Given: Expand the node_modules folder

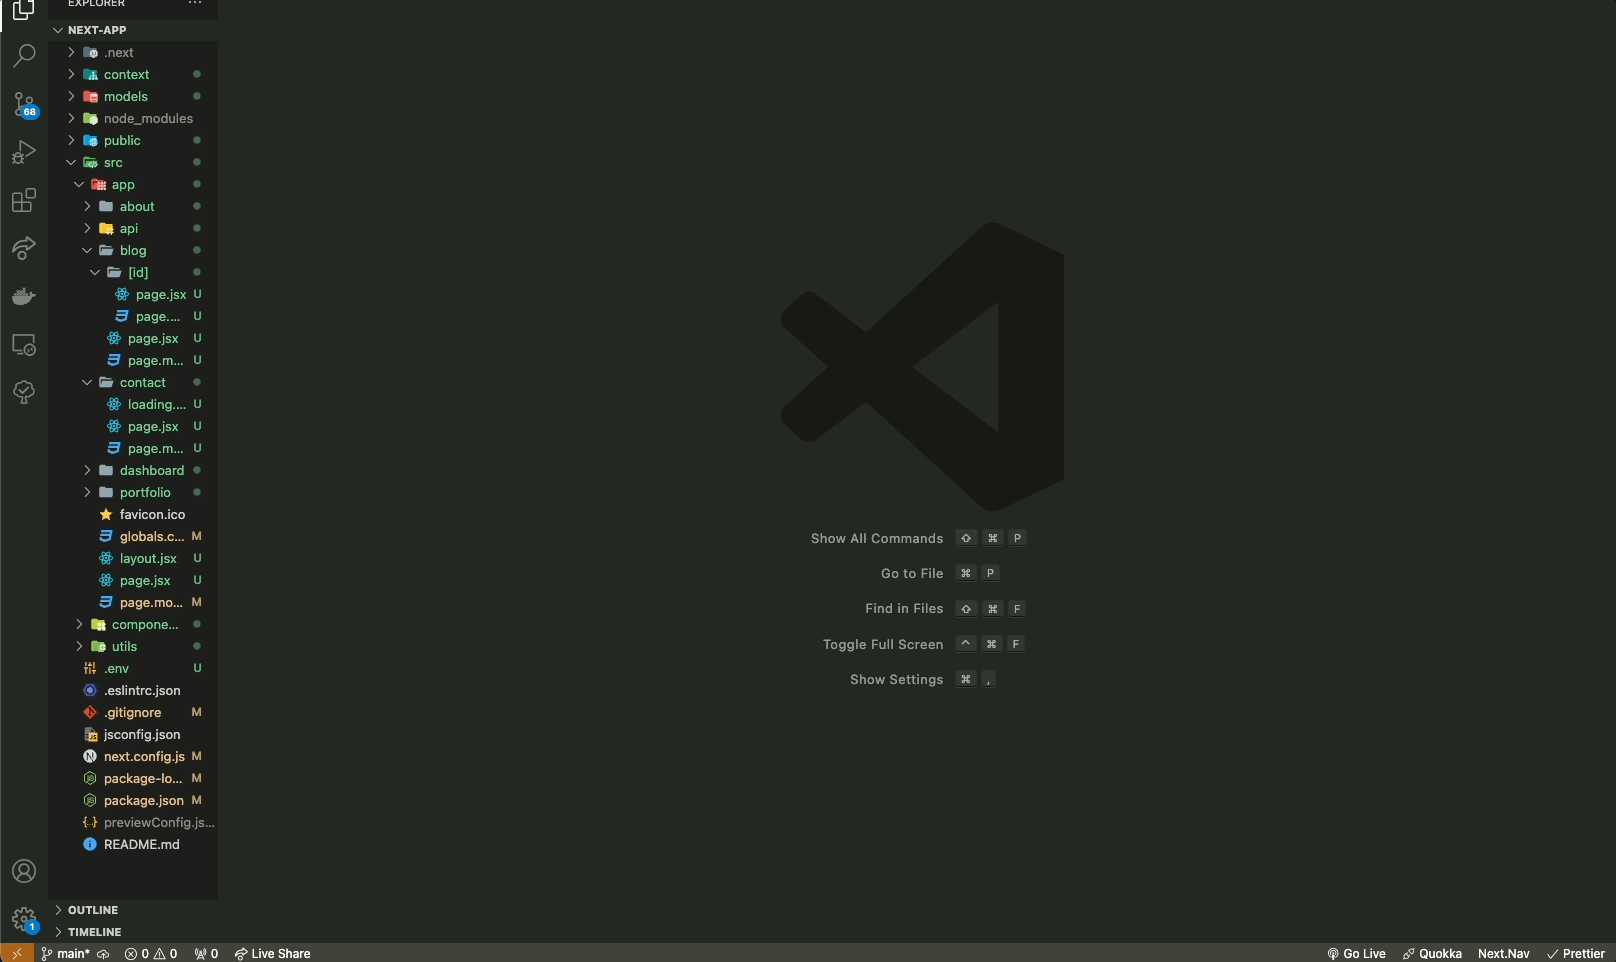Looking at the screenshot, I should click(x=133, y=118).
